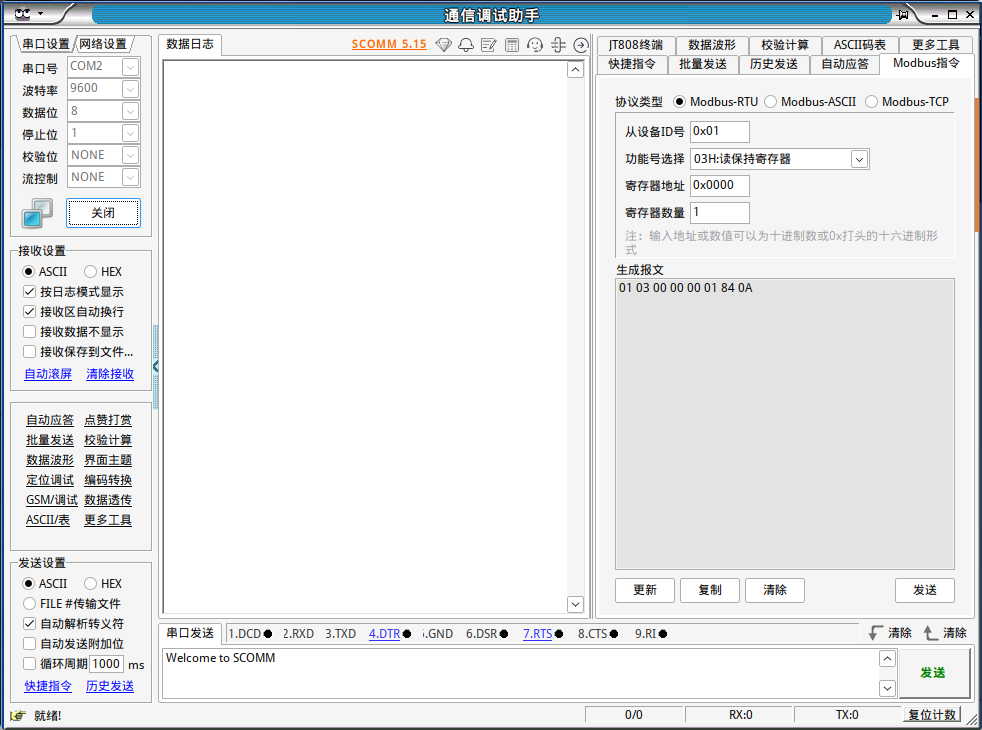Screen dimensions: 982x730
Task: Select Modbus-ASCII protocol type
Action: pyautogui.click(x=810, y=101)
